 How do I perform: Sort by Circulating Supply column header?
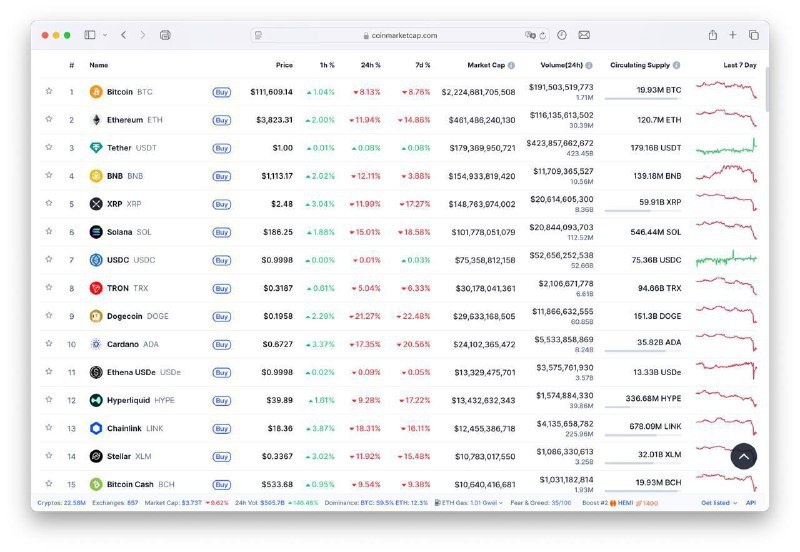click(640, 65)
